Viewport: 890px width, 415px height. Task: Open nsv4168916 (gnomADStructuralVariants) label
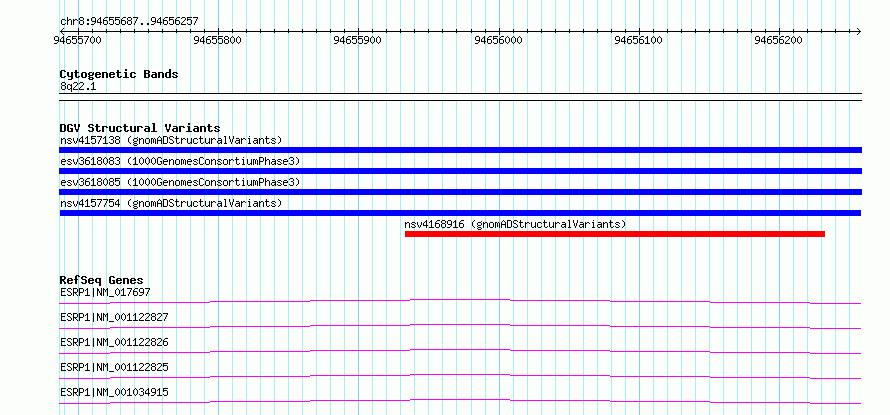[515, 224]
